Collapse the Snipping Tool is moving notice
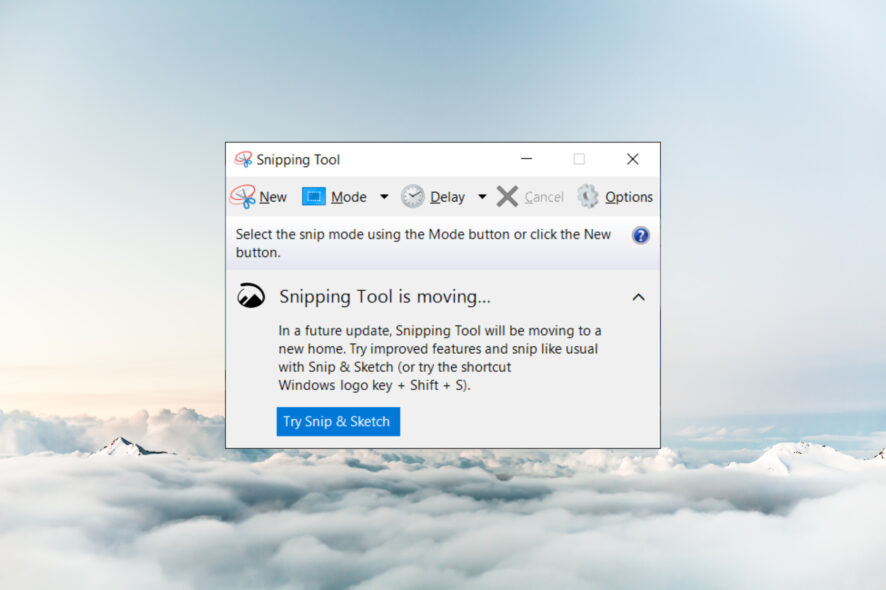This screenshot has height=590, width=886. 639,297
